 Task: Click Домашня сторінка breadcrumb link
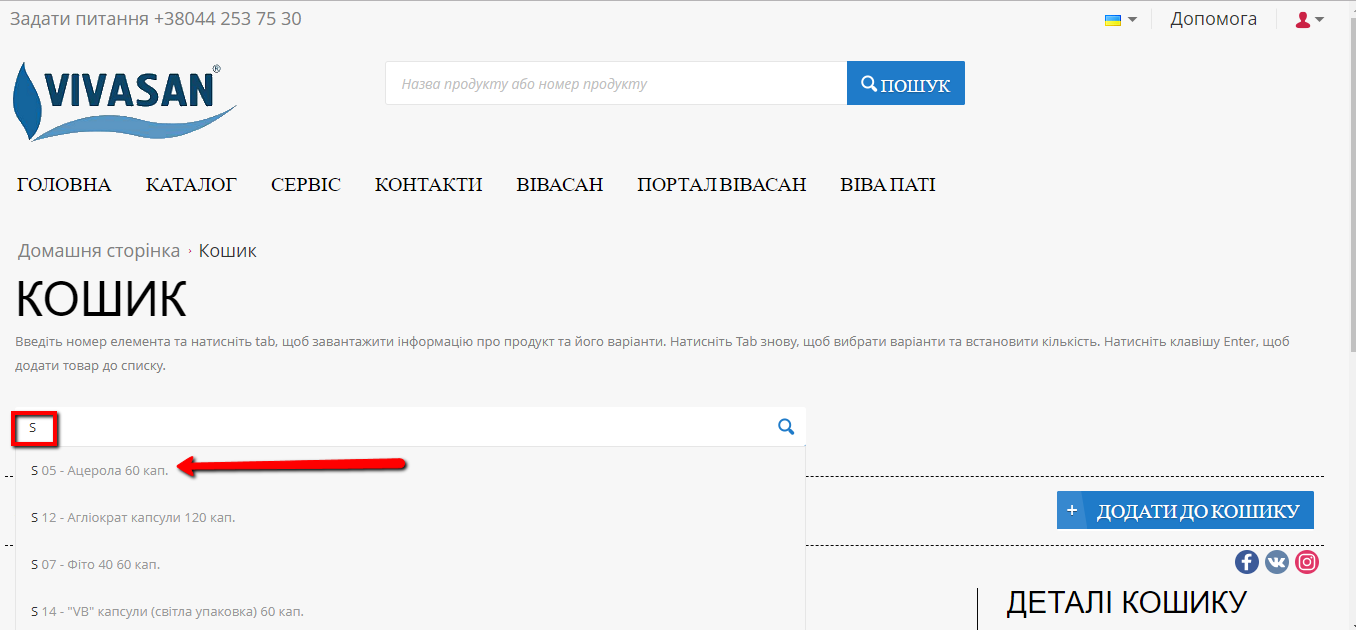click(99, 251)
